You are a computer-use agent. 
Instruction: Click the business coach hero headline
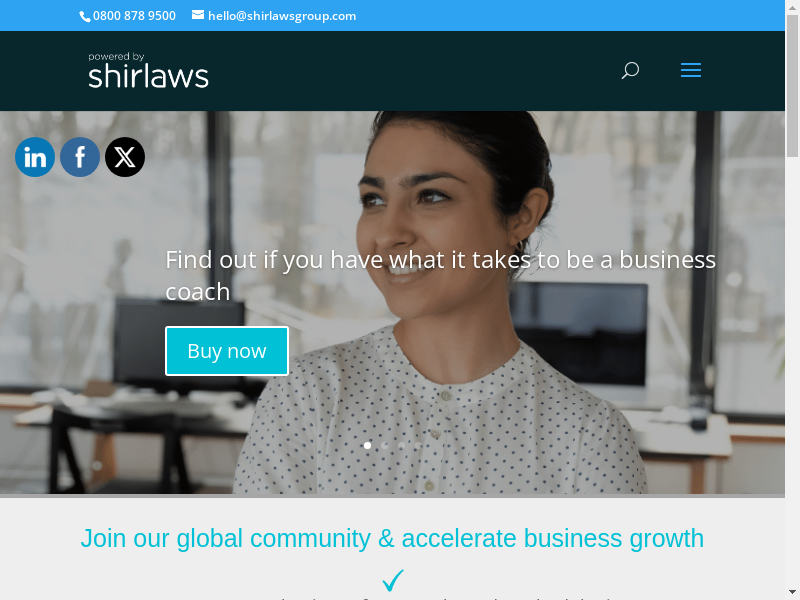pyautogui.click(x=440, y=276)
